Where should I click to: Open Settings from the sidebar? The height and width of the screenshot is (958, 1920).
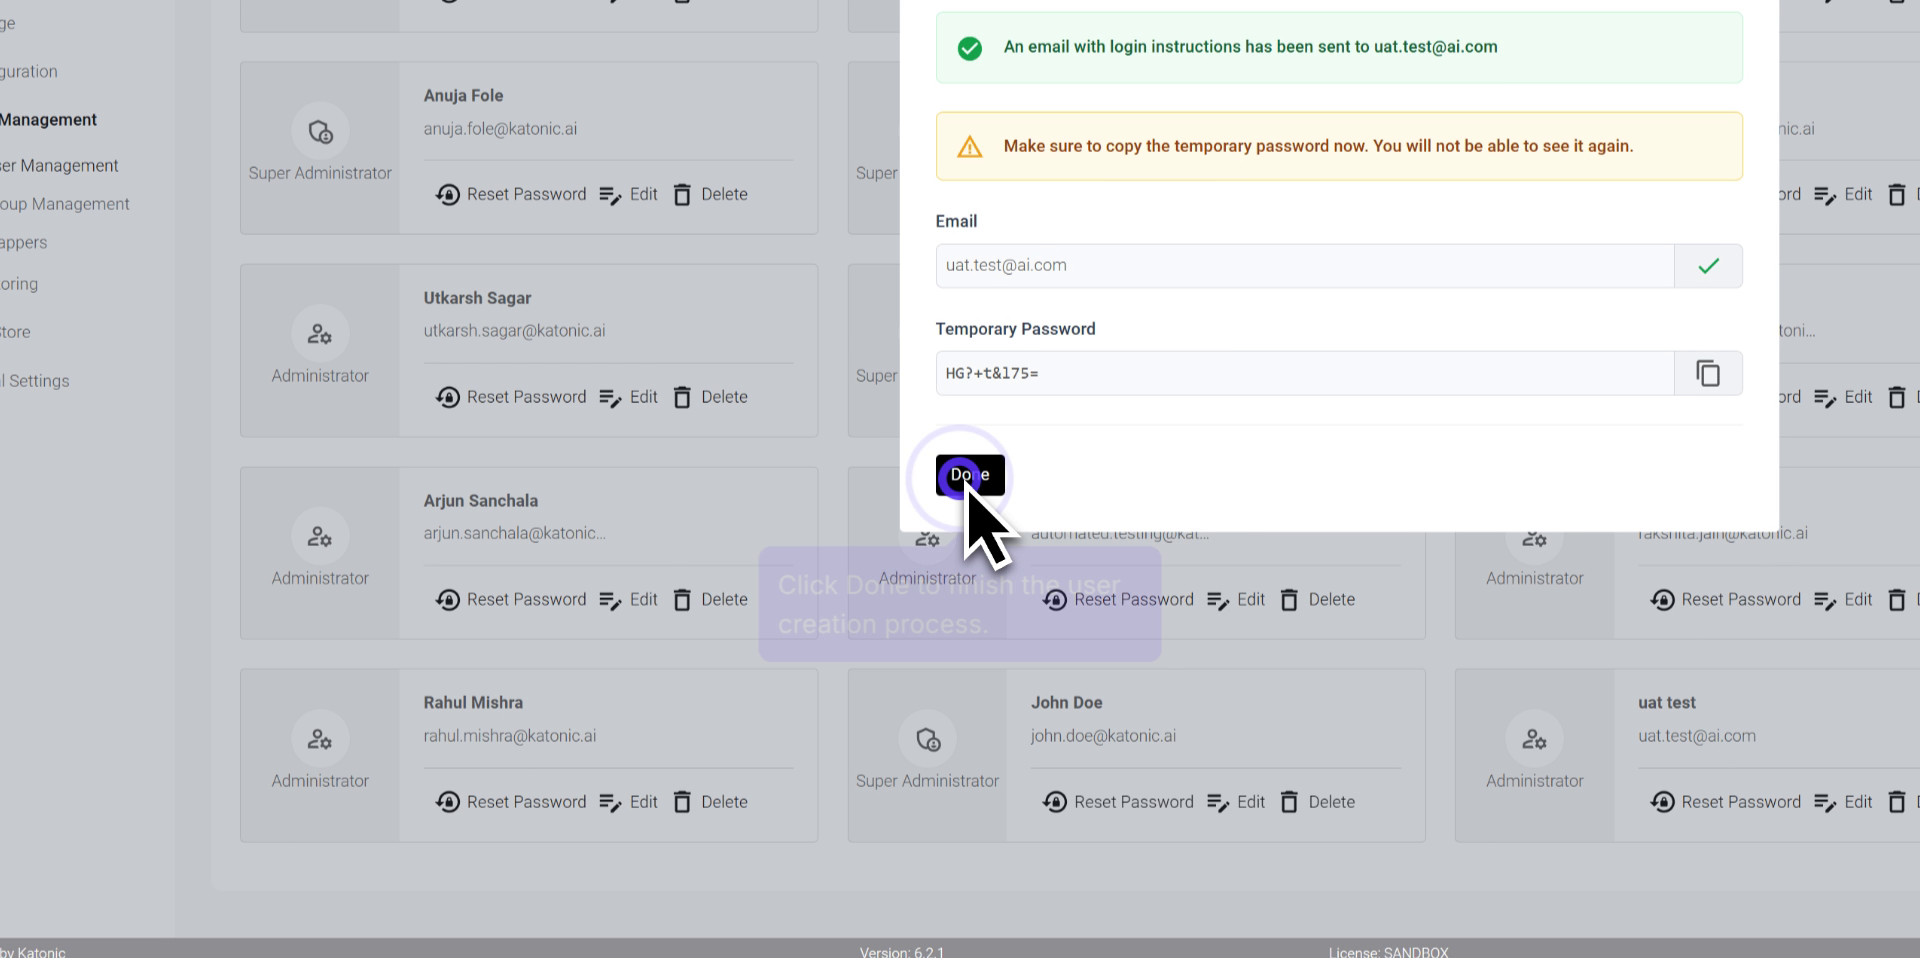(34, 380)
